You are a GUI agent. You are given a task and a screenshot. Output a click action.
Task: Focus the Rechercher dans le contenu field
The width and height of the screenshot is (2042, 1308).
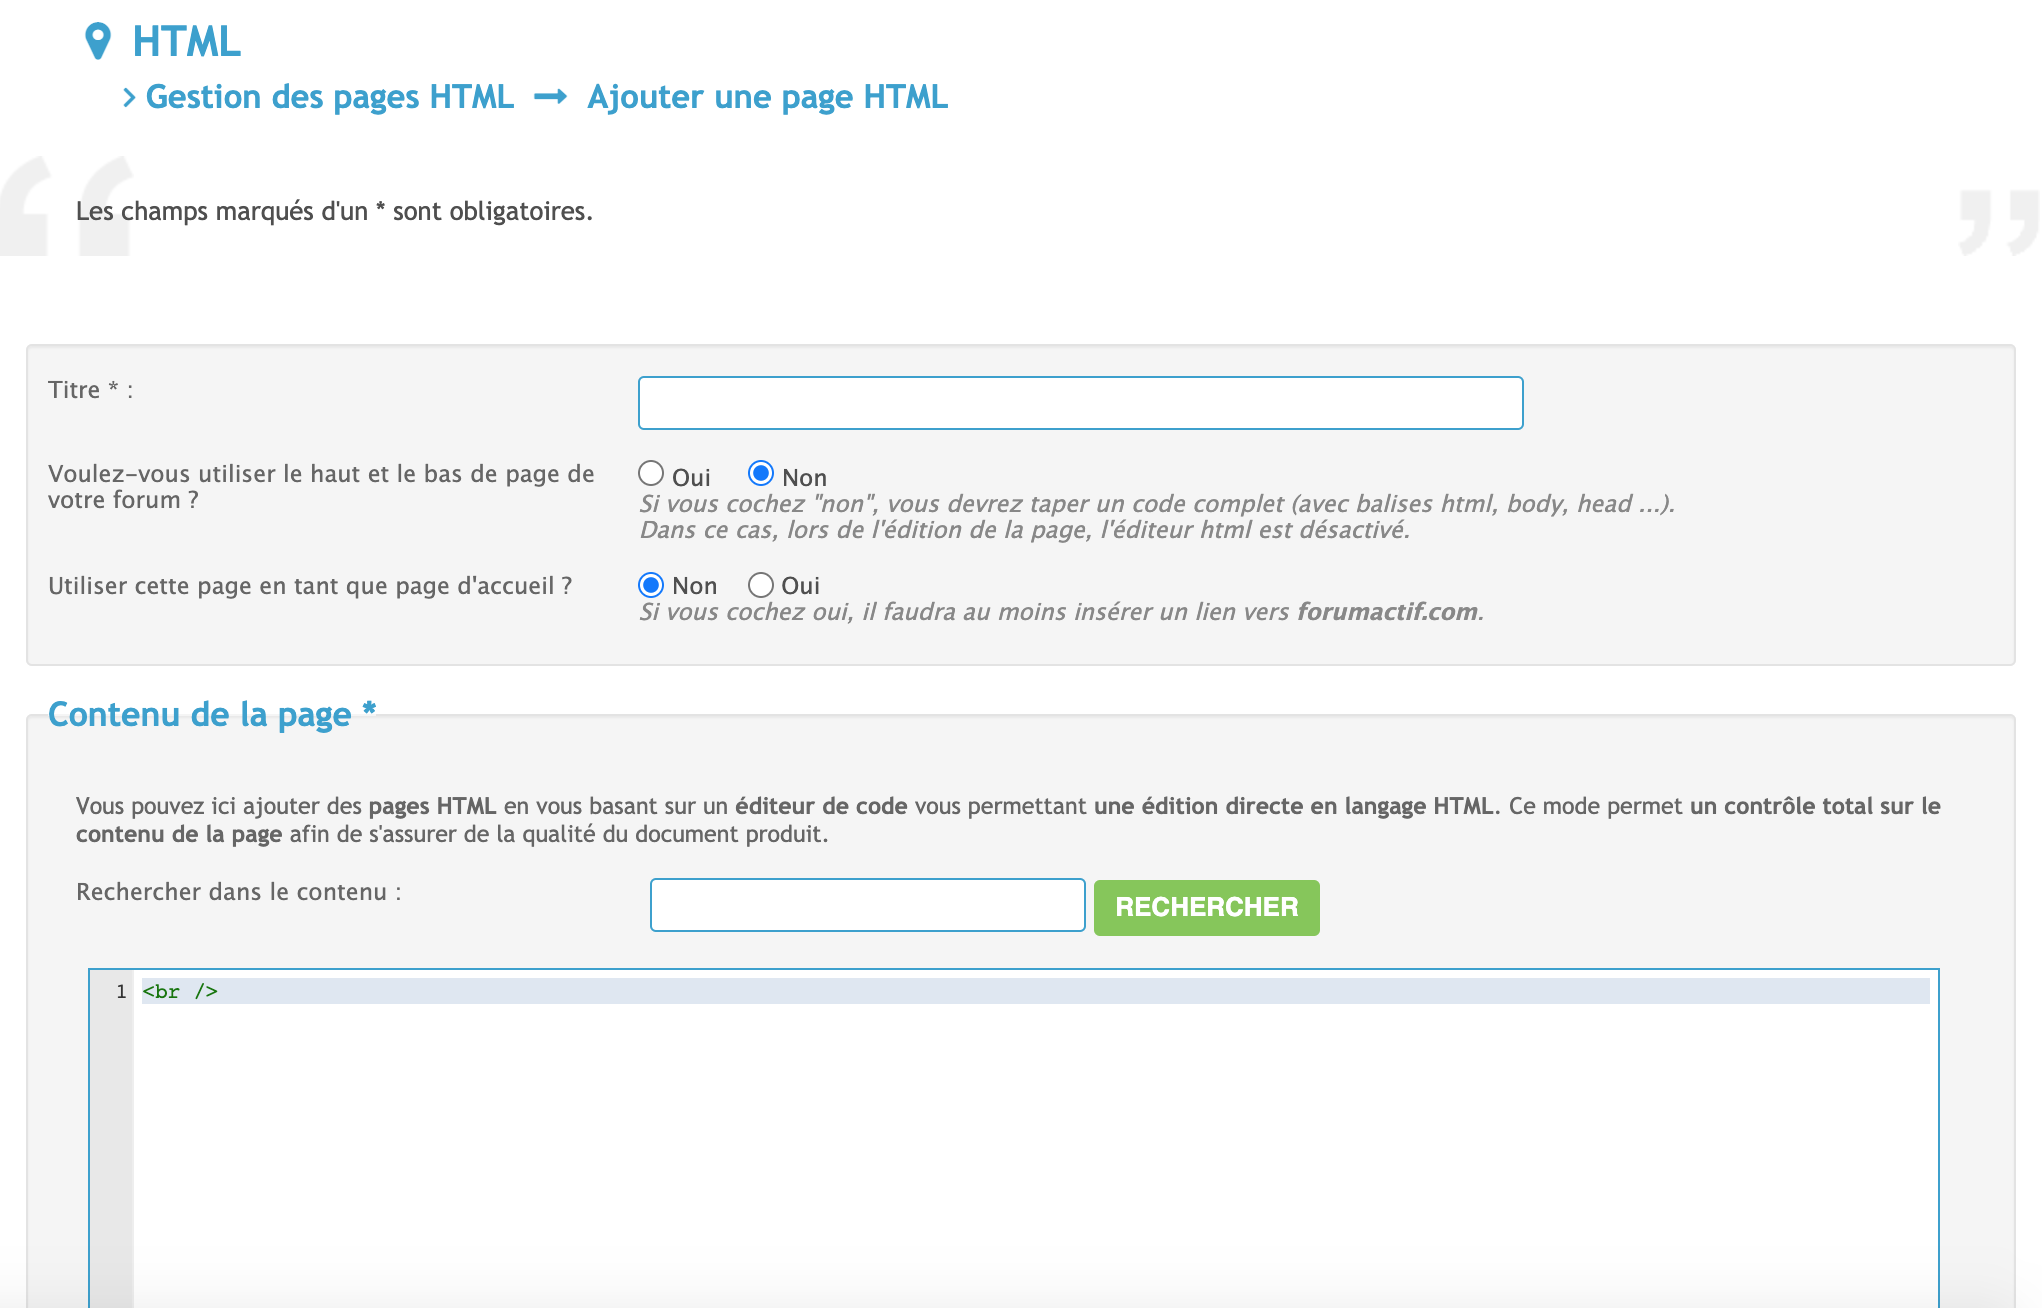pyautogui.click(x=867, y=905)
